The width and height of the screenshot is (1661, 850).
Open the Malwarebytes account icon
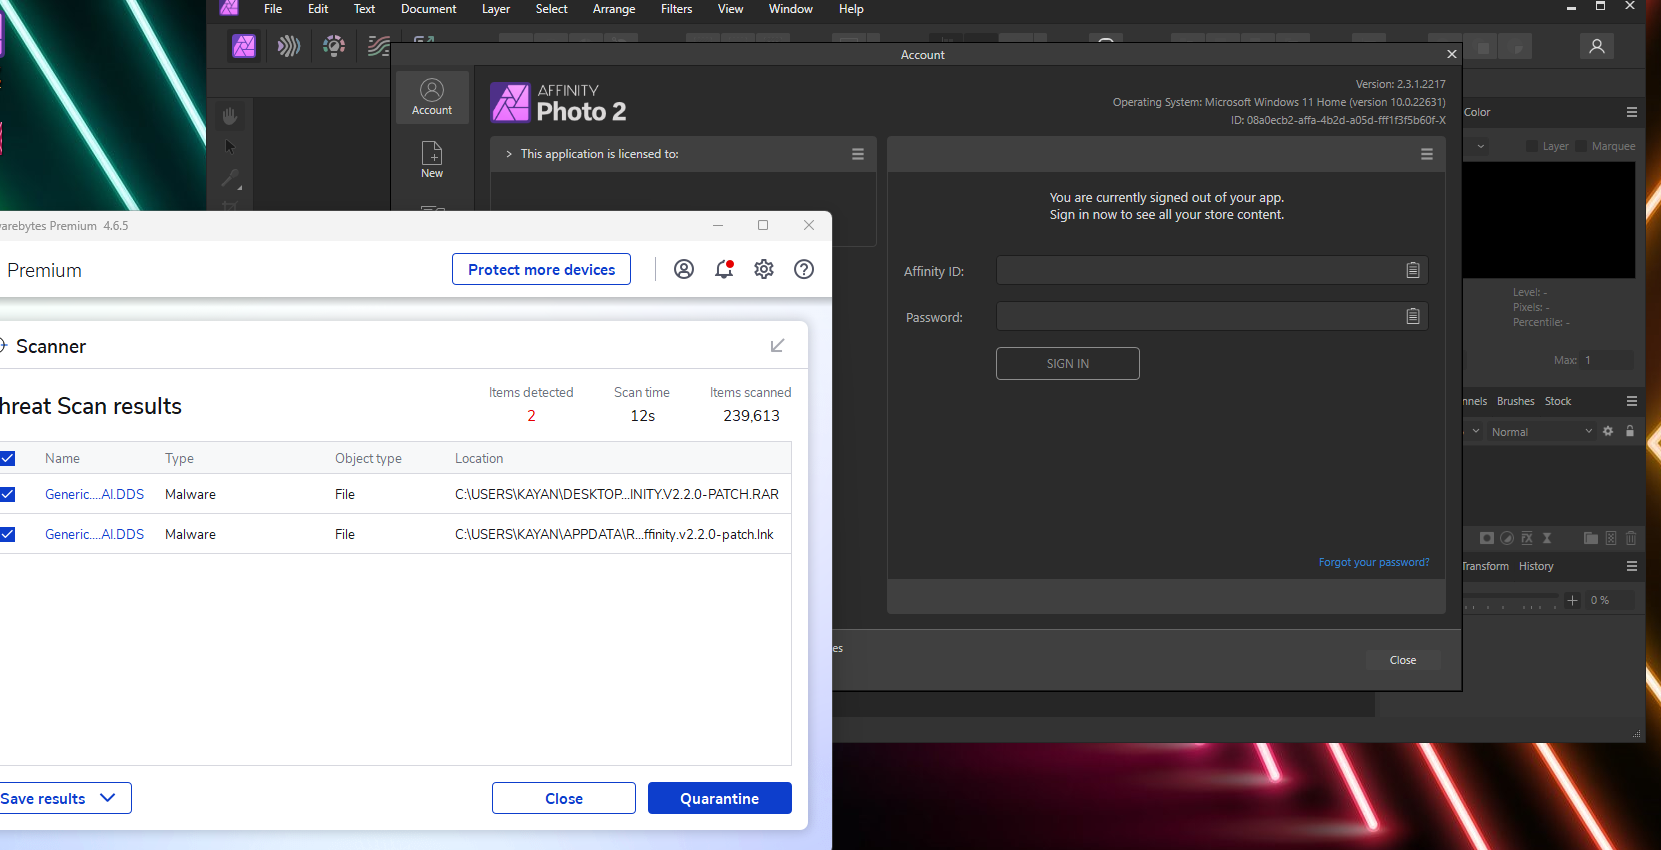684,269
